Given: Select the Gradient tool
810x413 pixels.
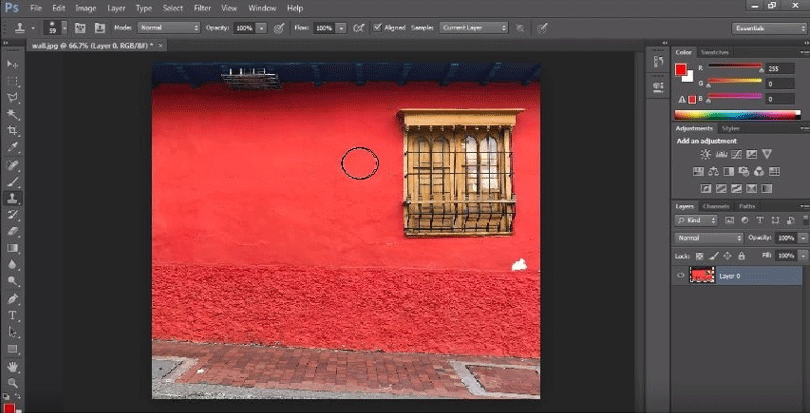Looking at the screenshot, I should click(12, 248).
